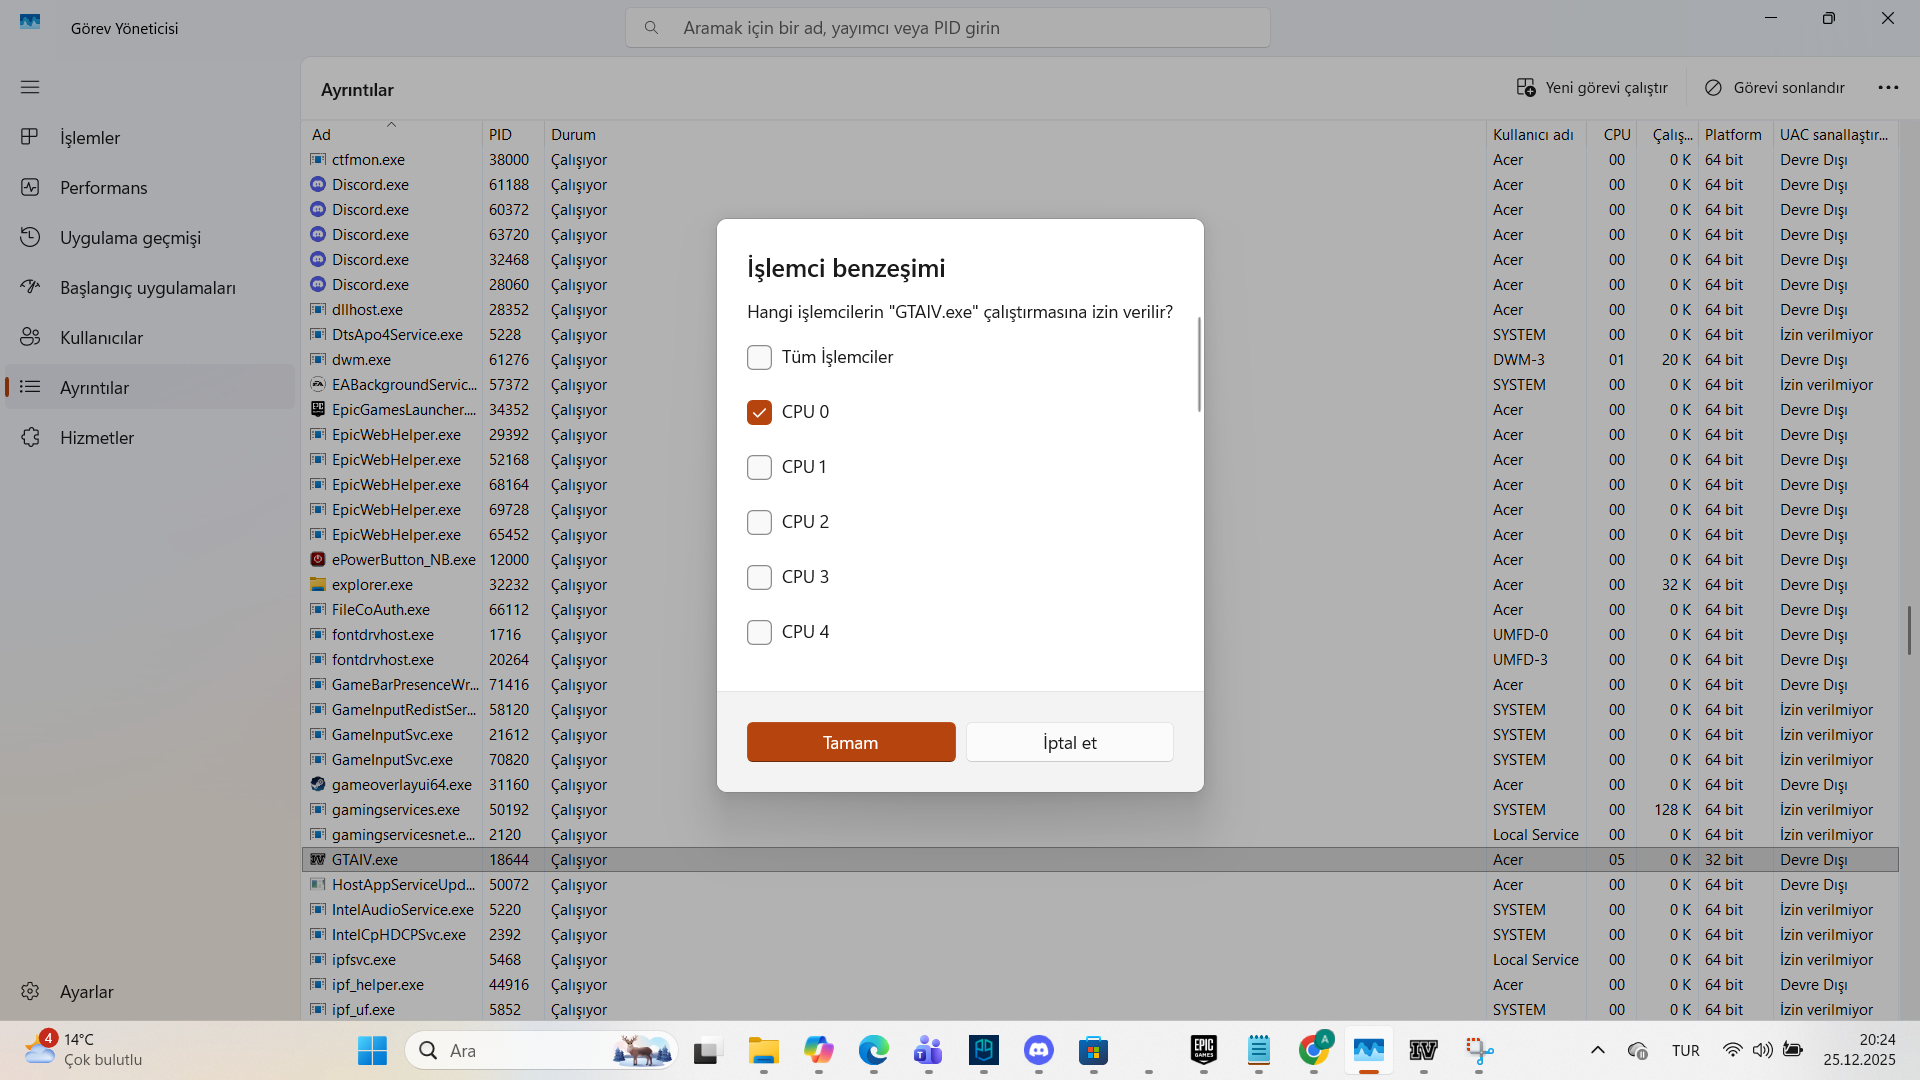Click the EpicGamesLauncher process icon
1920x1080 pixels.
pyautogui.click(x=318, y=409)
